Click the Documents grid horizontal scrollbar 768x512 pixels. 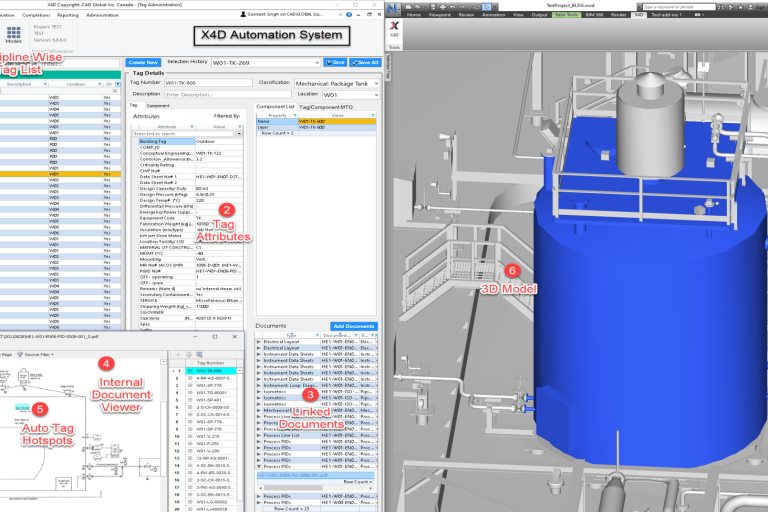tap(314, 488)
